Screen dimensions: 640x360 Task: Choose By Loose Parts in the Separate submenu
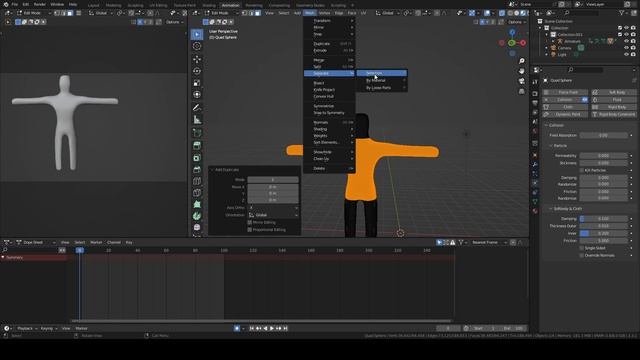[382, 88]
